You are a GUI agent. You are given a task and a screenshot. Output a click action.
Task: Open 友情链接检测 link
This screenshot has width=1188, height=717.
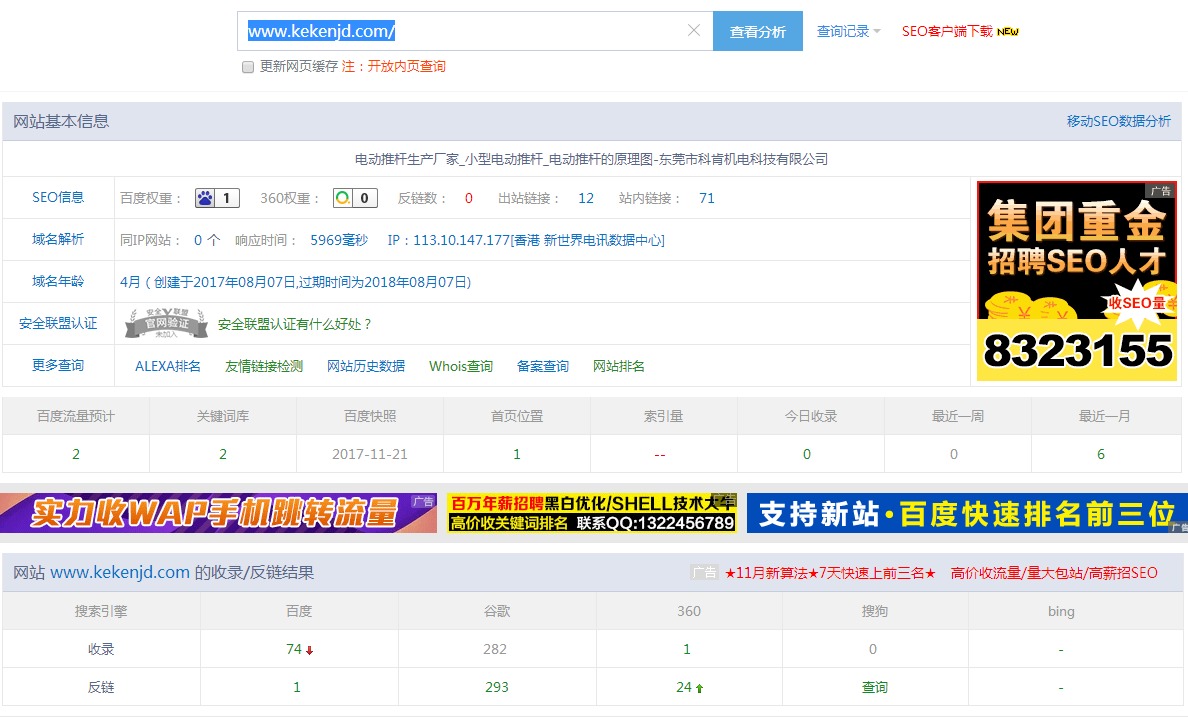264,366
